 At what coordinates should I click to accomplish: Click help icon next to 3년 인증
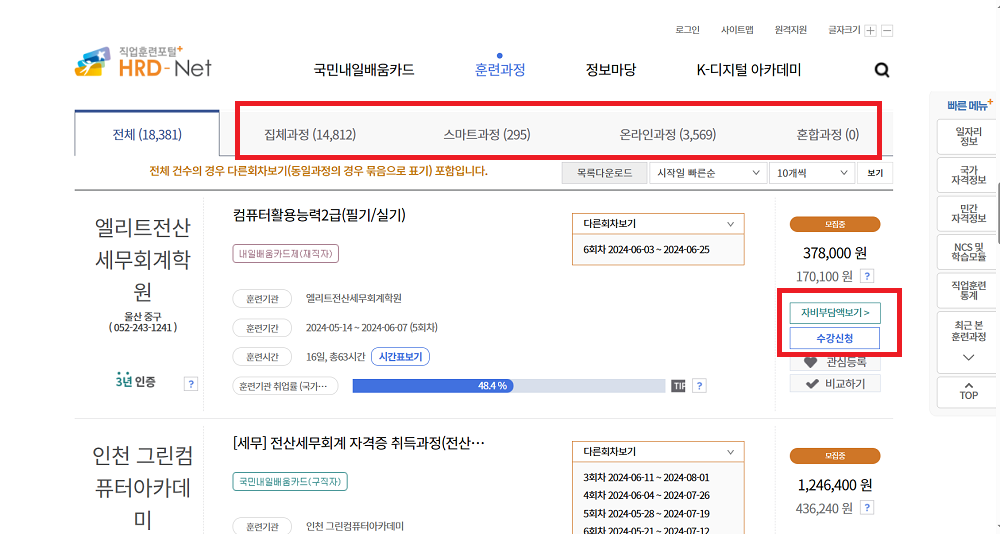pyautogui.click(x=191, y=383)
